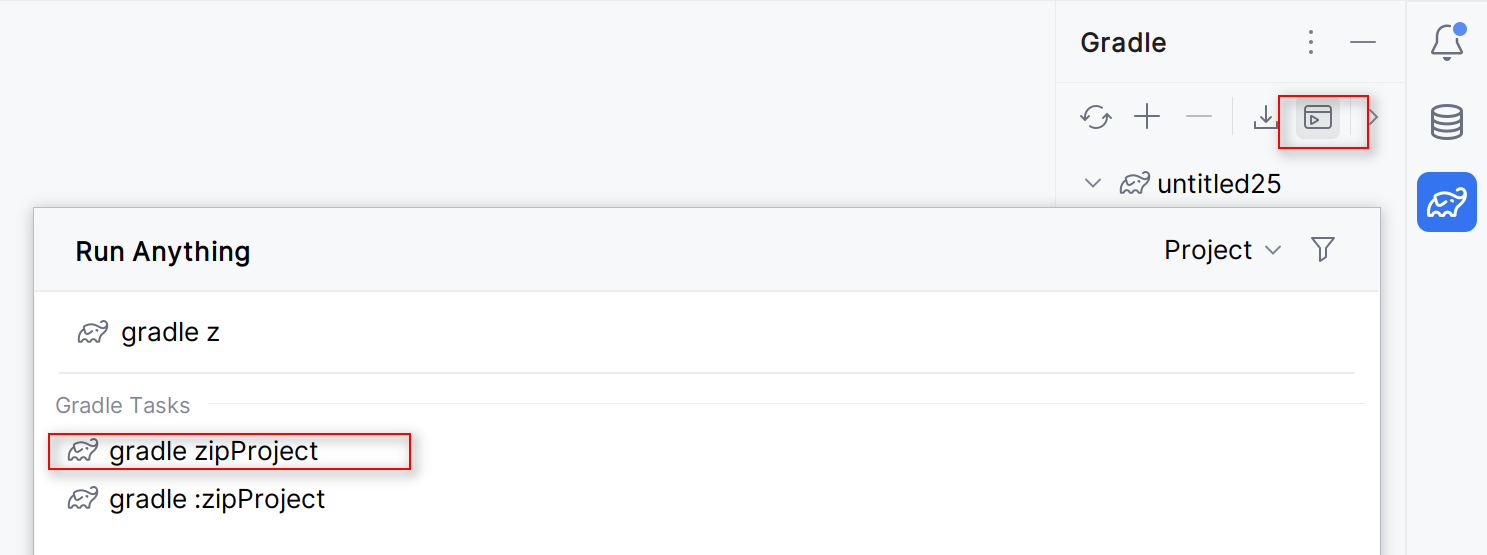
Task: Click the filter funnel in Run Anything
Action: tap(1323, 250)
